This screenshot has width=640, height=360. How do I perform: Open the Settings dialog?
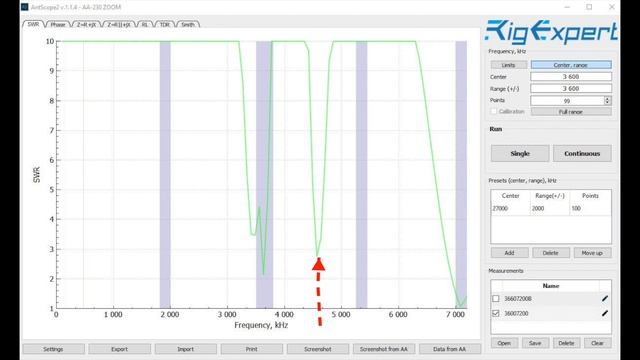pyautogui.click(x=53, y=349)
